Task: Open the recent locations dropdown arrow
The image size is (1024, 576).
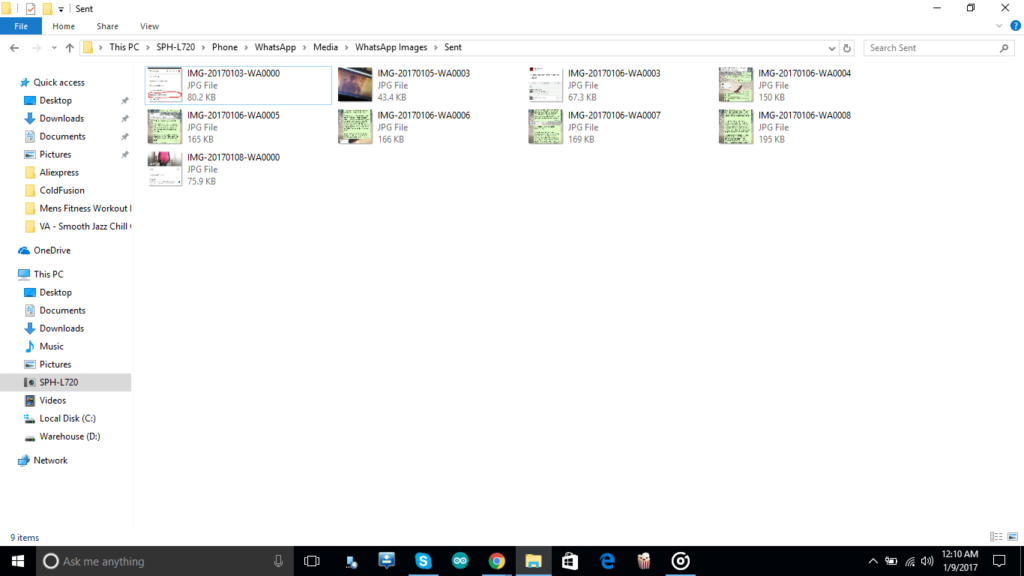Action: 53,48
